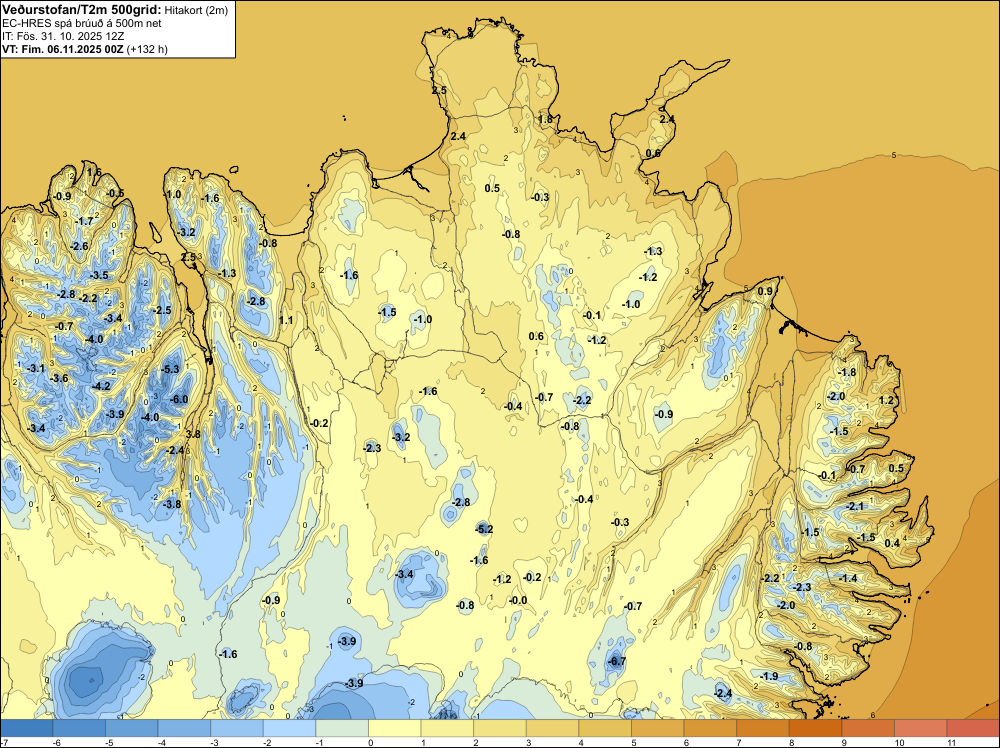Click the -6.0 temperature value on the map
This screenshot has height=748, width=1000.
point(180,400)
